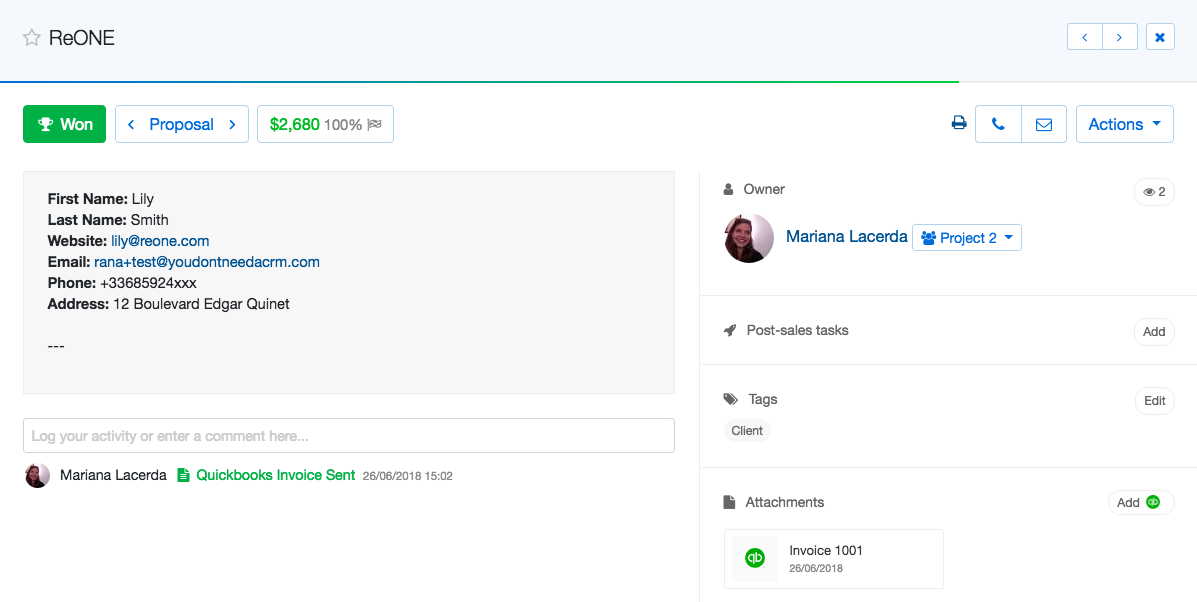Move to previous pipeline step chevron

[131, 124]
